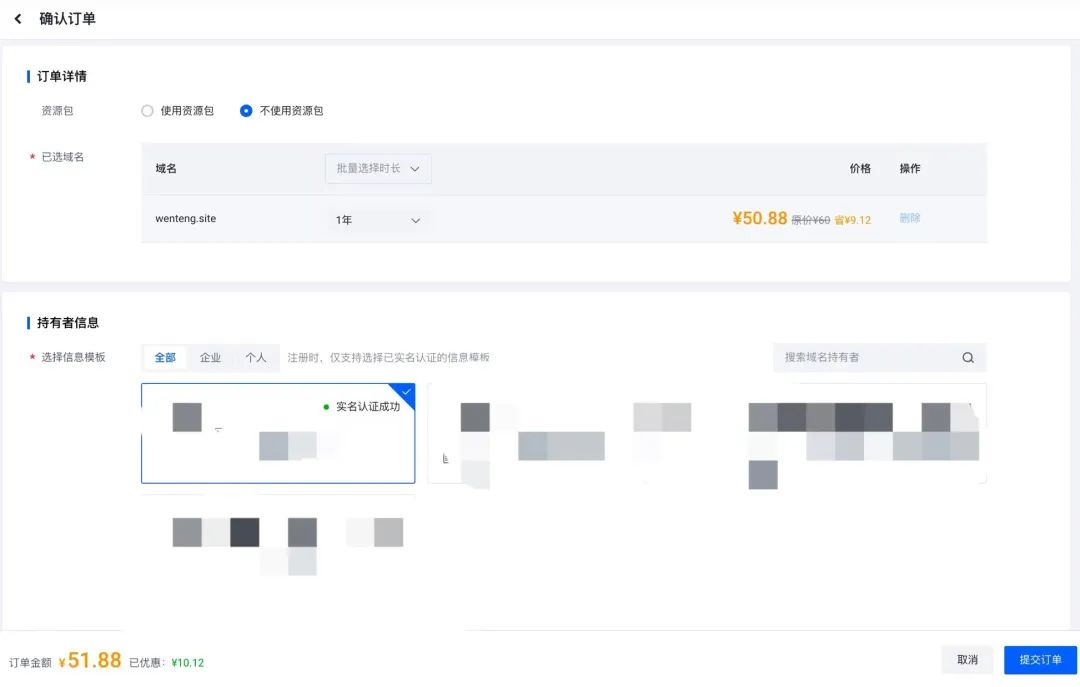Click the red asterisk beside 已选域名
The width and height of the screenshot is (1080, 687).
[31, 157]
